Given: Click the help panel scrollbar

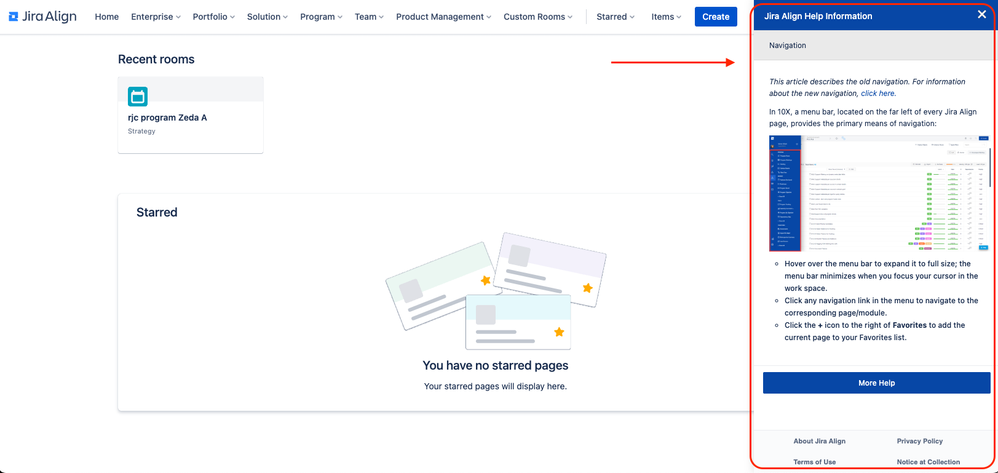Looking at the screenshot, I should coord(990,166).
